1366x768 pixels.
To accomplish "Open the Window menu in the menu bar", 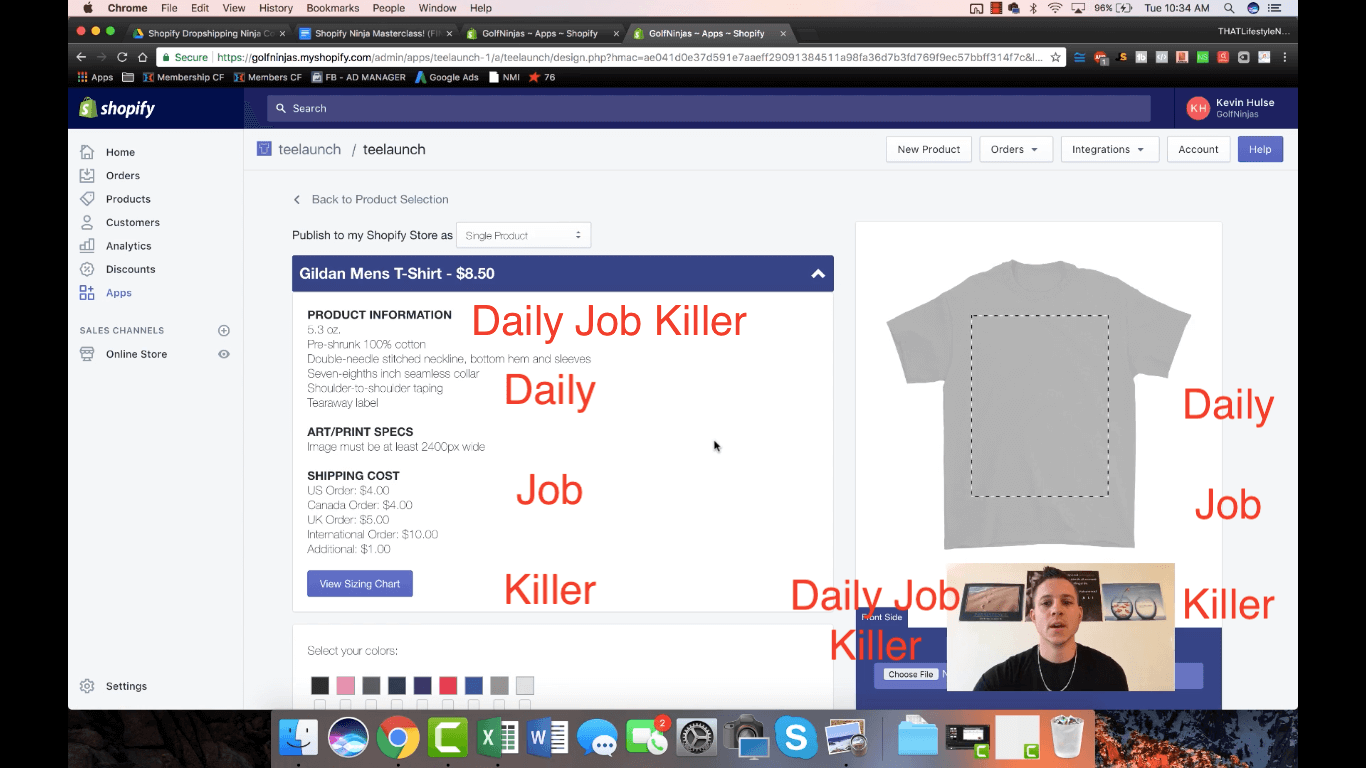I will point(437,8).
